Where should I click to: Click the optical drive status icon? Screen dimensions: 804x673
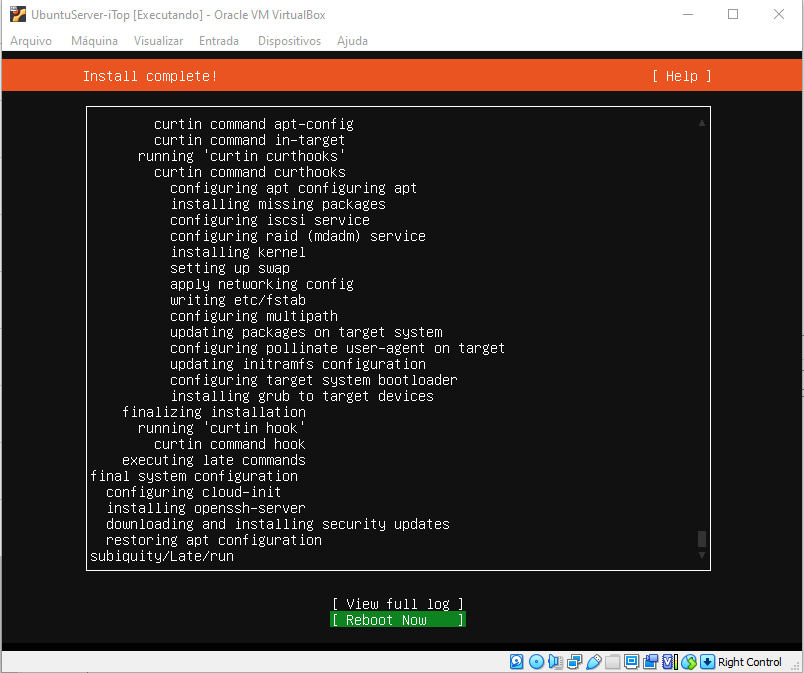click(x=536, y=662)
